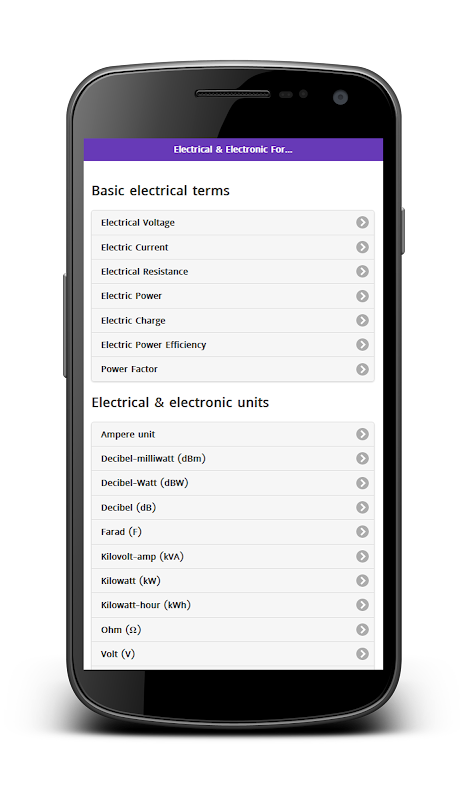Click arrow icon on Electrical Resistance row

[x=362, y=271]
